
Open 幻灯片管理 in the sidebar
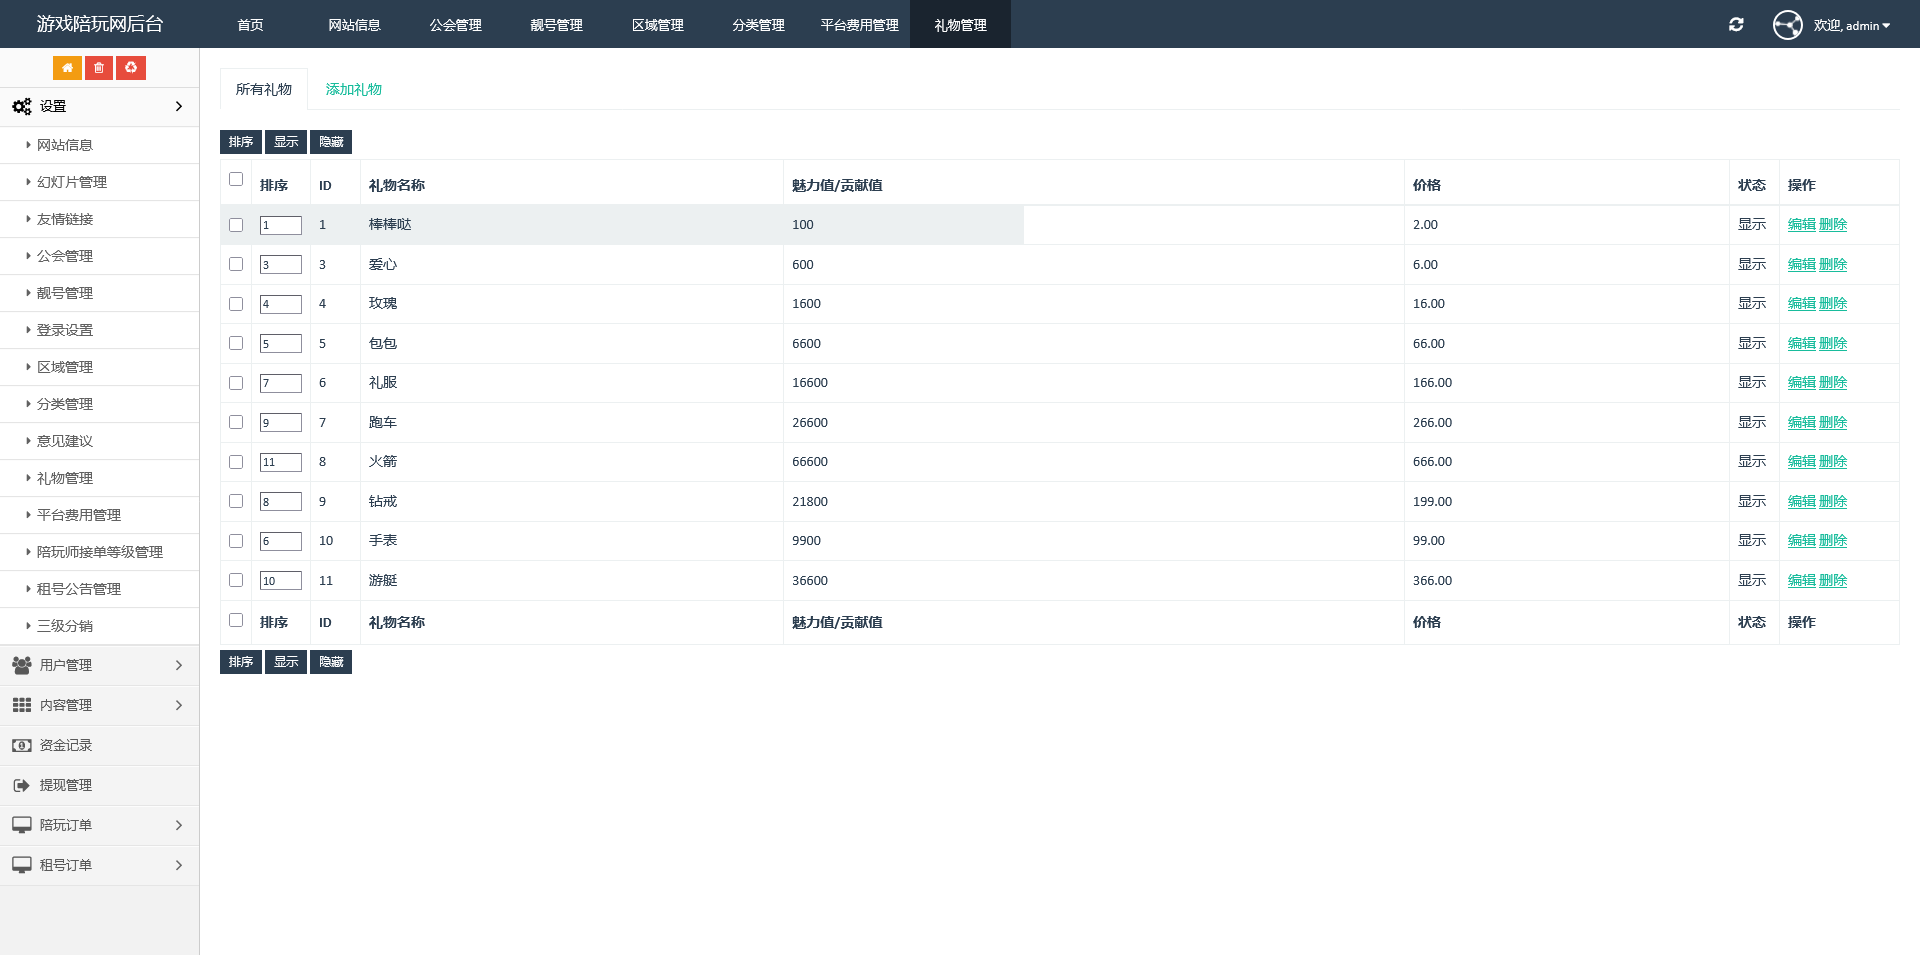(72, 182)
